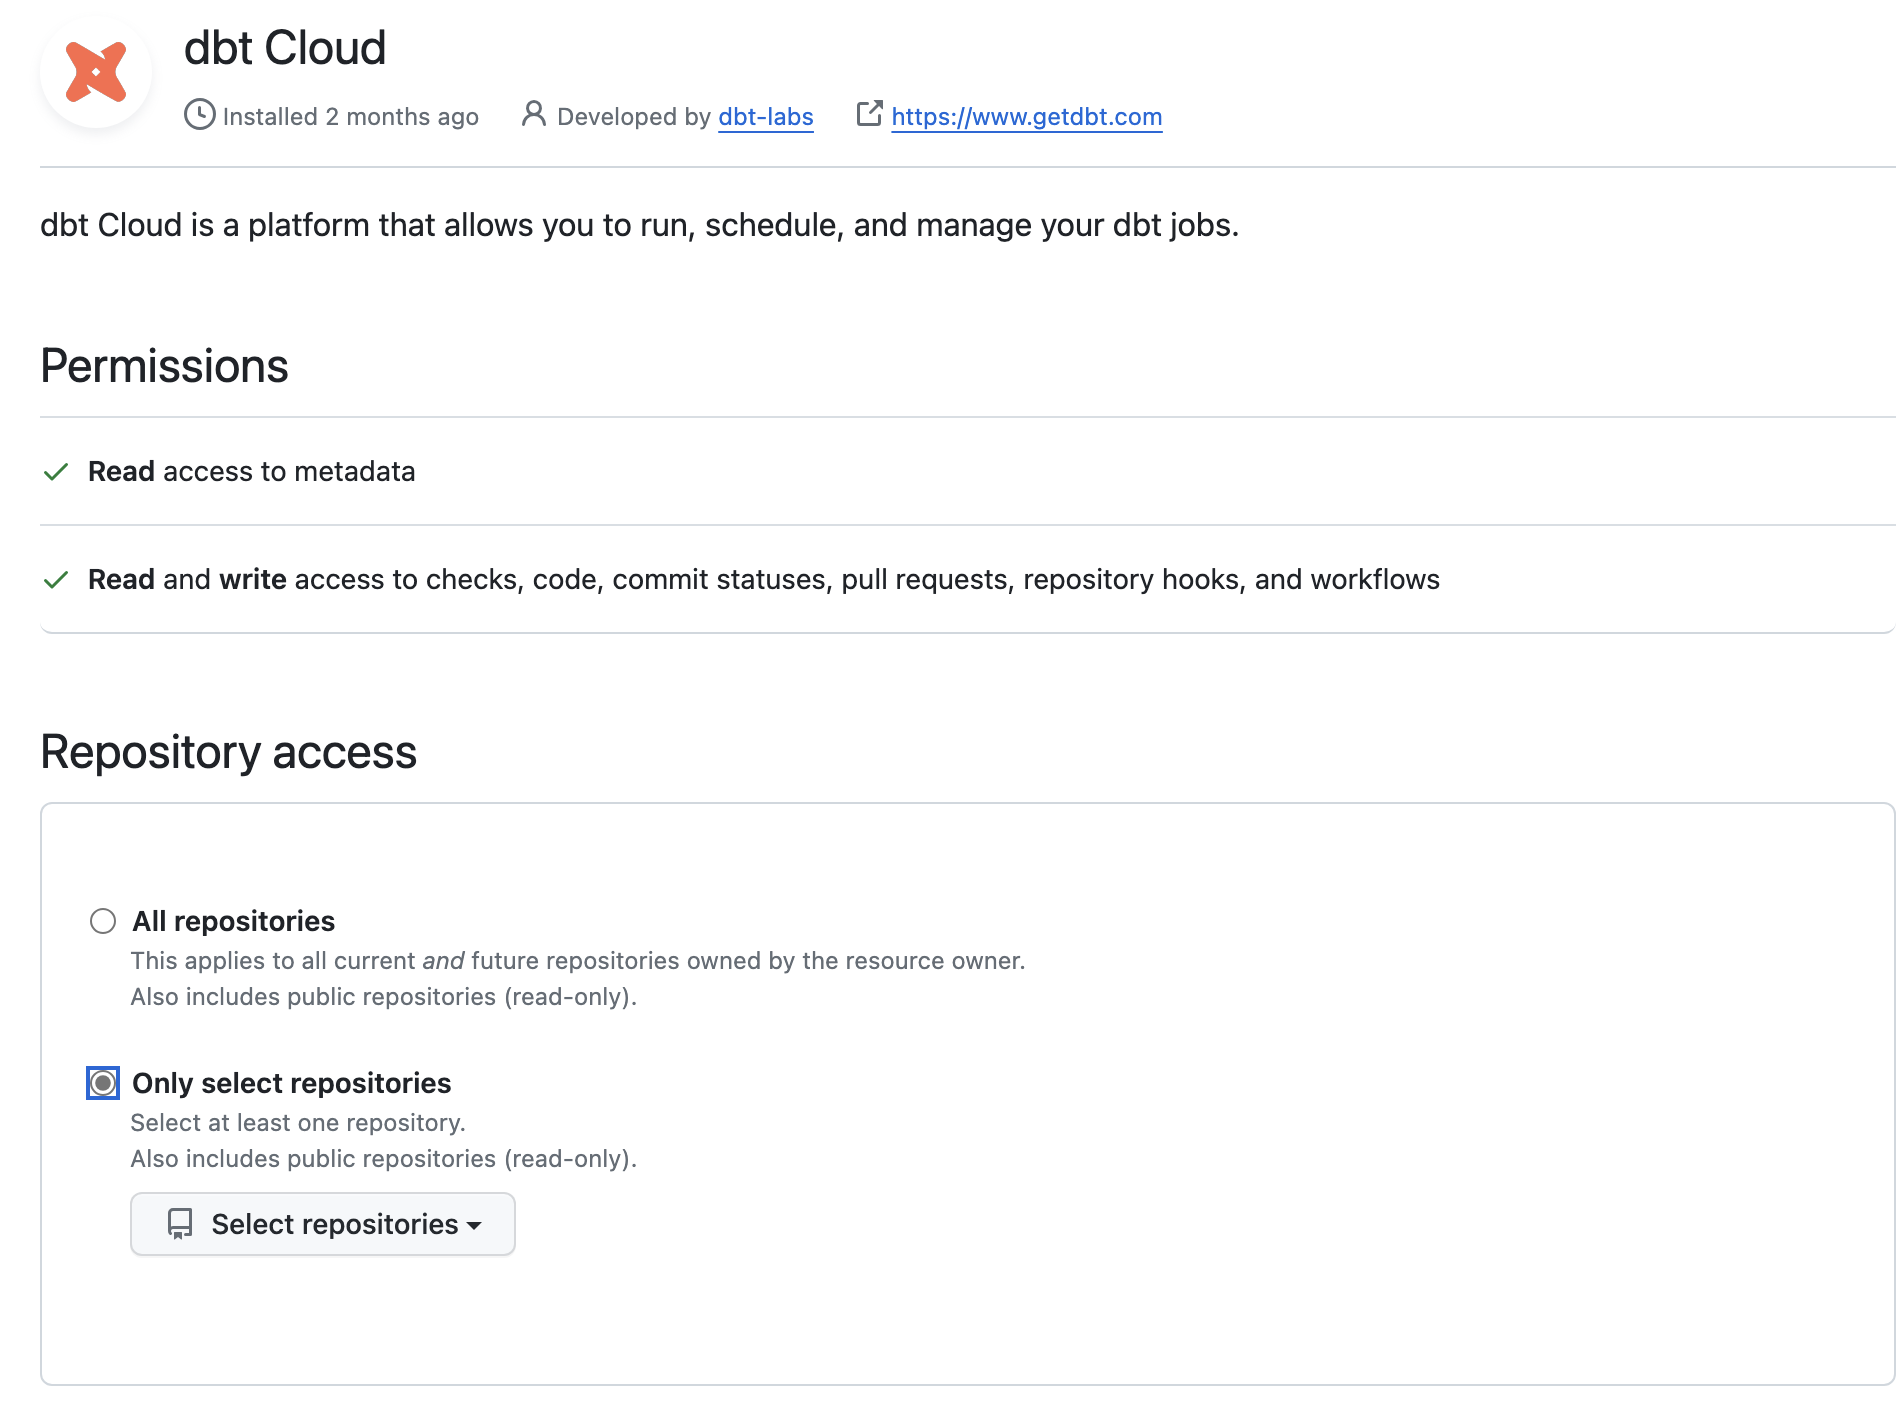1900x1410 pixels.
Task: Click the Select at least one repository text
Action: pos(298,1123)
